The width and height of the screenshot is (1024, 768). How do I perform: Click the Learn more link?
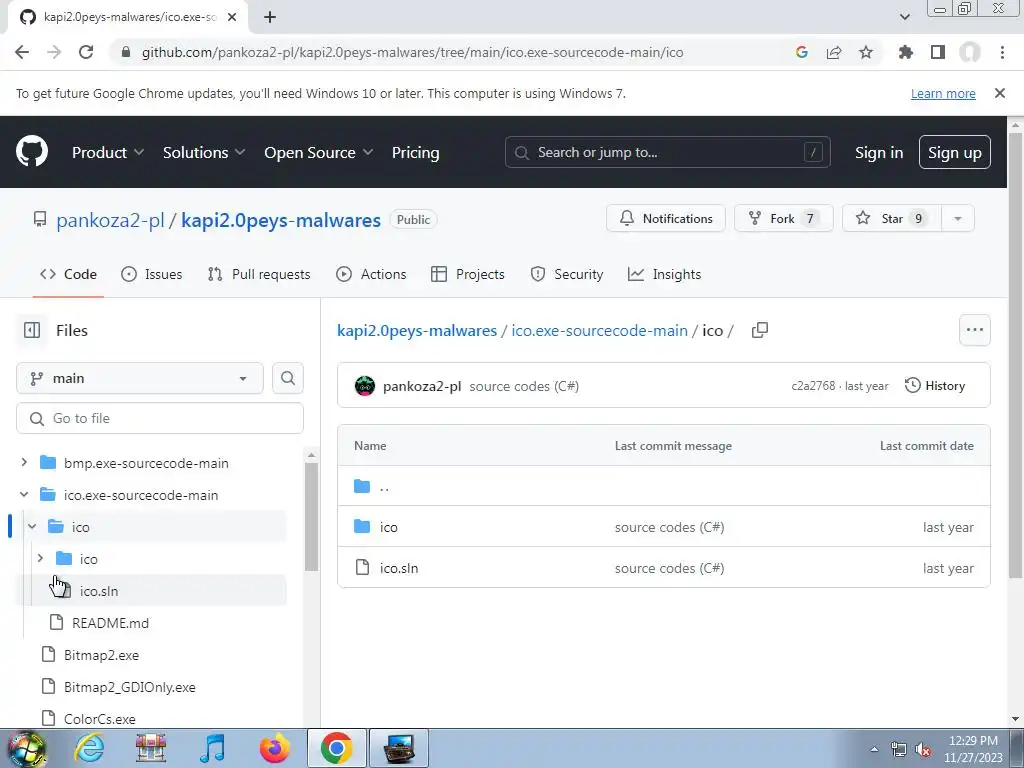click(x=943, y=93)
